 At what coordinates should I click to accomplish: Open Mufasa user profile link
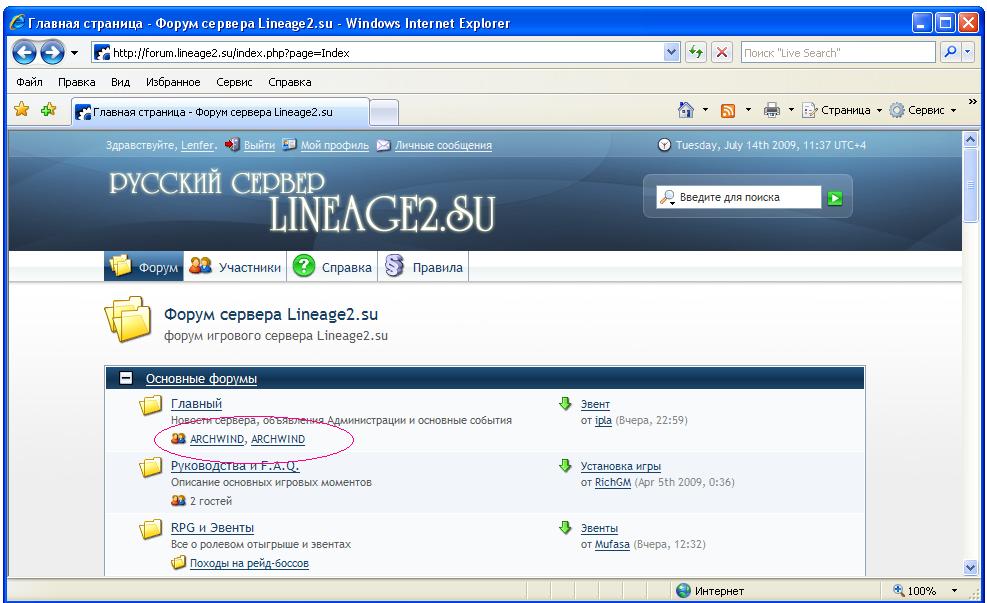pyautogui.click(x=612, y=544)
